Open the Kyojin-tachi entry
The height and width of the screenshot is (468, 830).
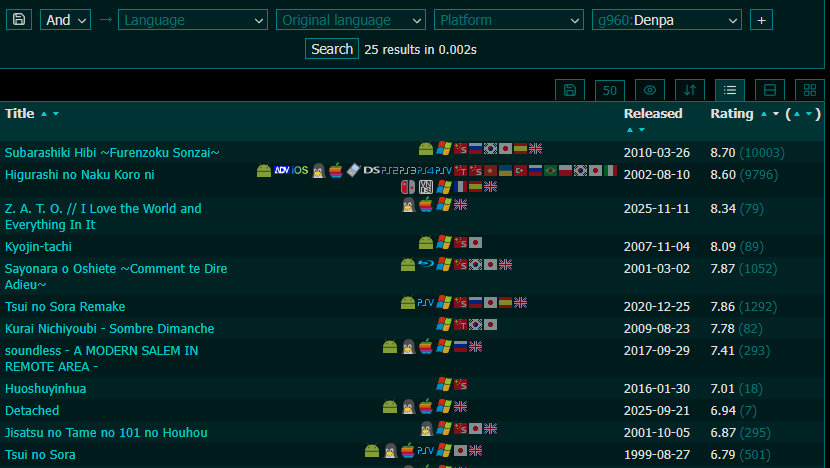point(38,247)
